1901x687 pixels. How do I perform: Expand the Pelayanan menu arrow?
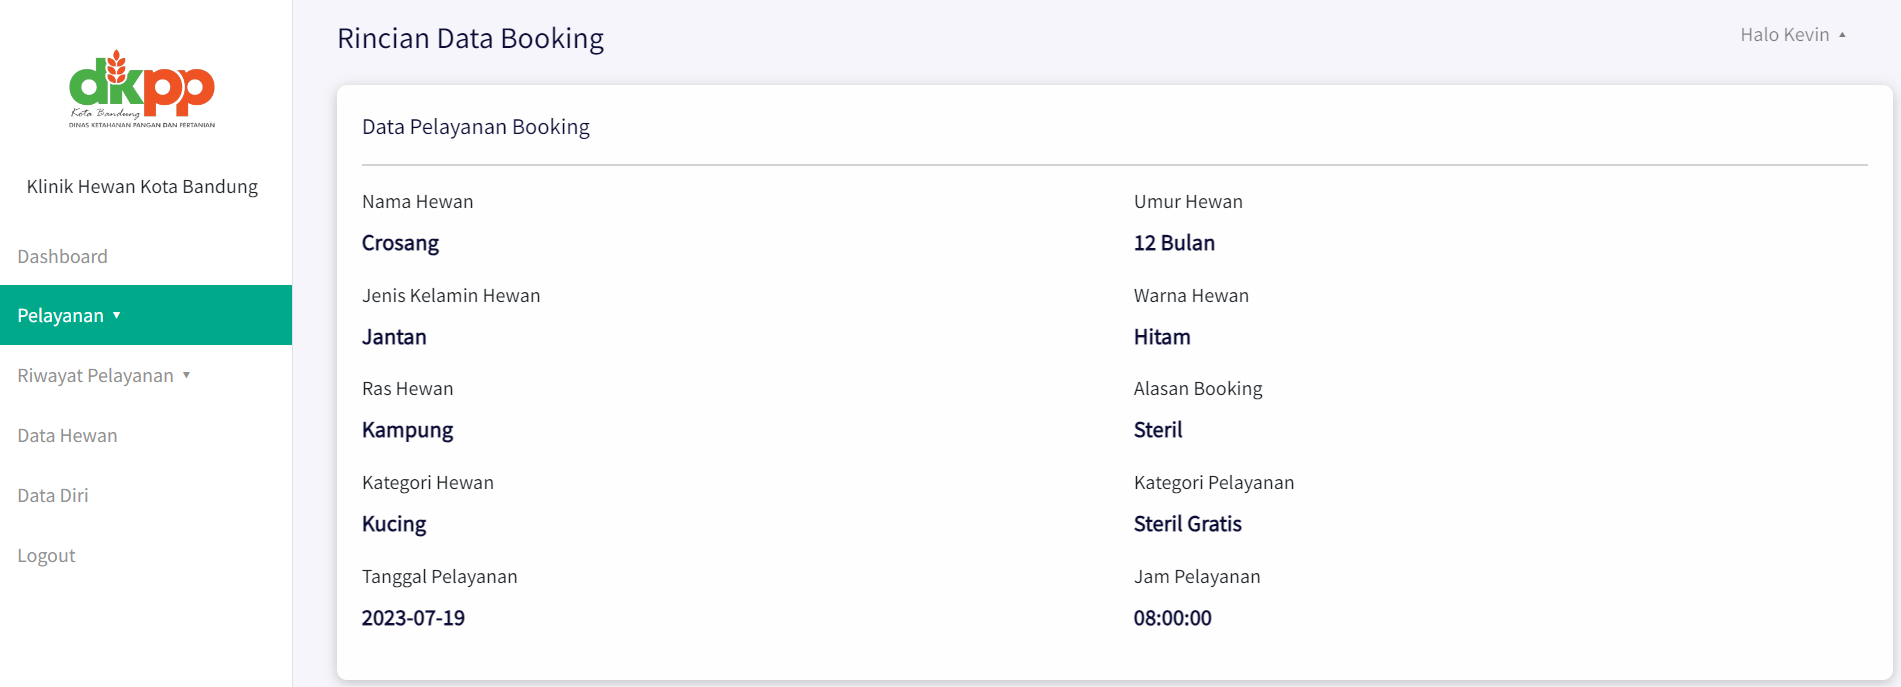coord(117,315)
